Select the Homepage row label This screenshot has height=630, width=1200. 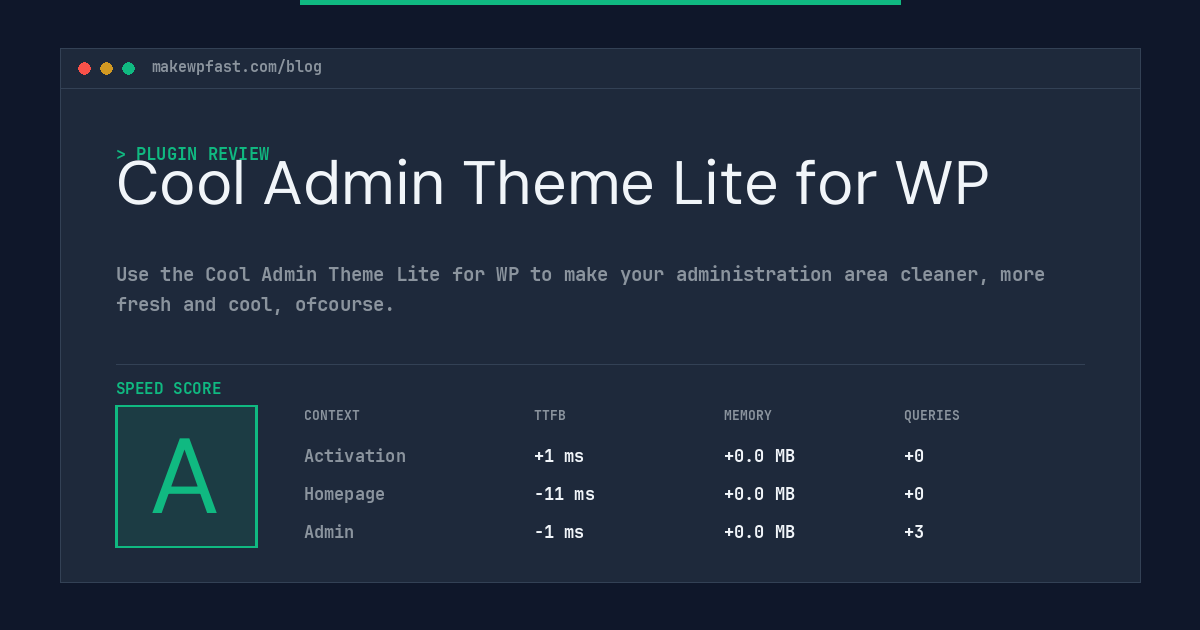pyautogui.click(x=344, y=494)
